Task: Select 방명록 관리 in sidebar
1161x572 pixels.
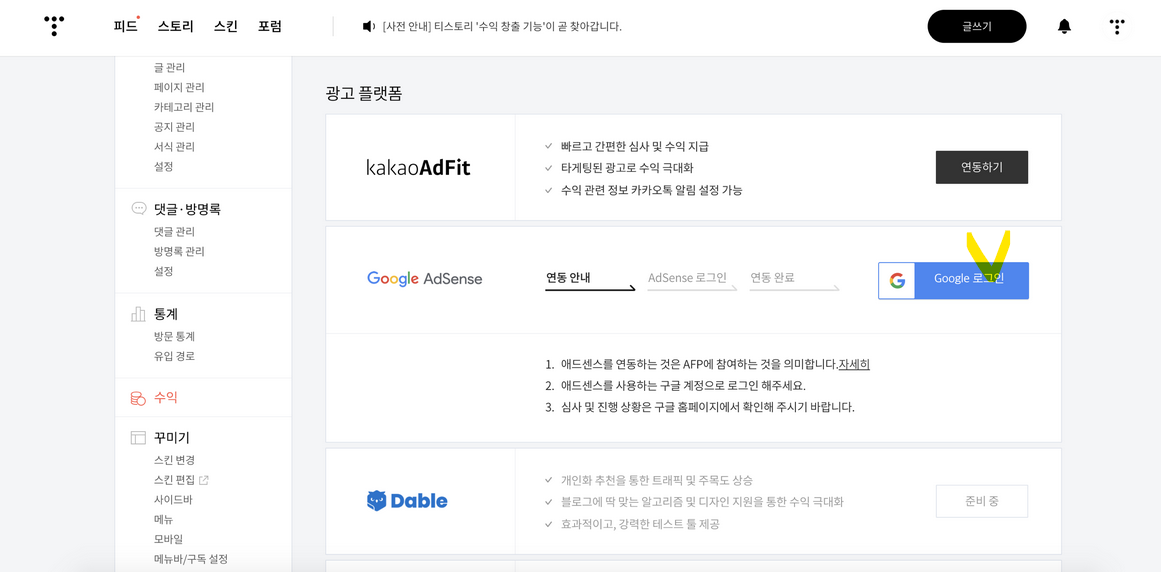Action: [x=179, y=252]
